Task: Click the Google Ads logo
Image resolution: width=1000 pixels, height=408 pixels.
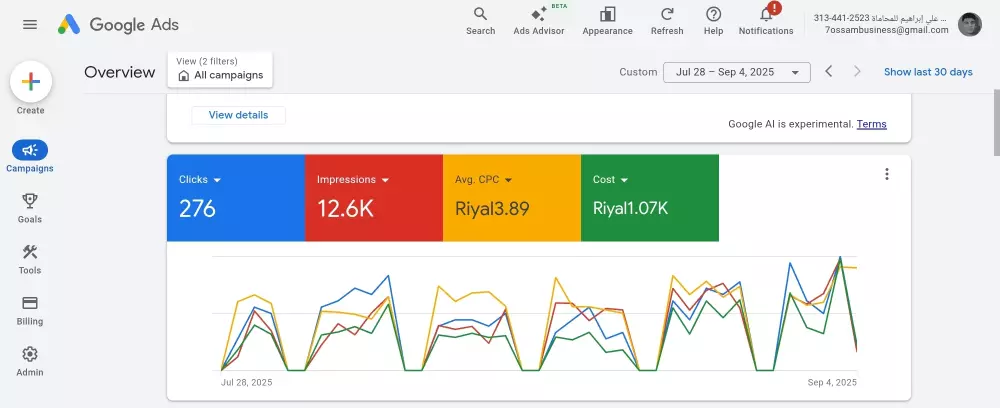Action: tap(119, 25)
